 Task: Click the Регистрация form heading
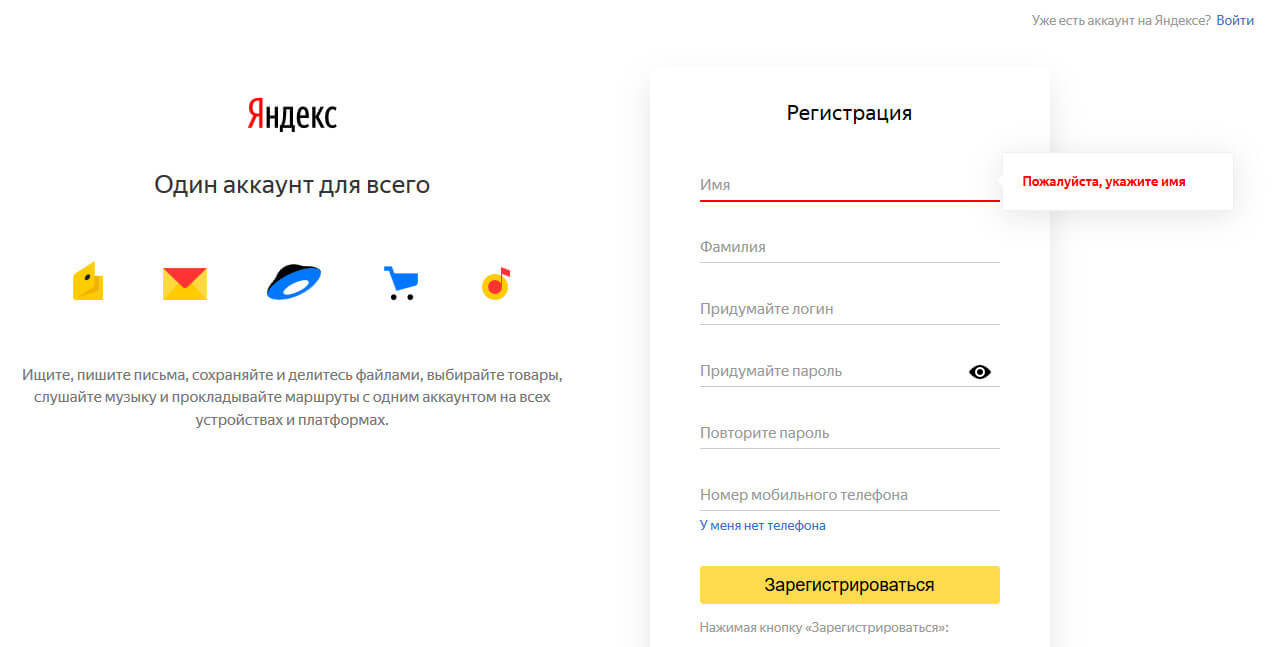pos(849,113)
